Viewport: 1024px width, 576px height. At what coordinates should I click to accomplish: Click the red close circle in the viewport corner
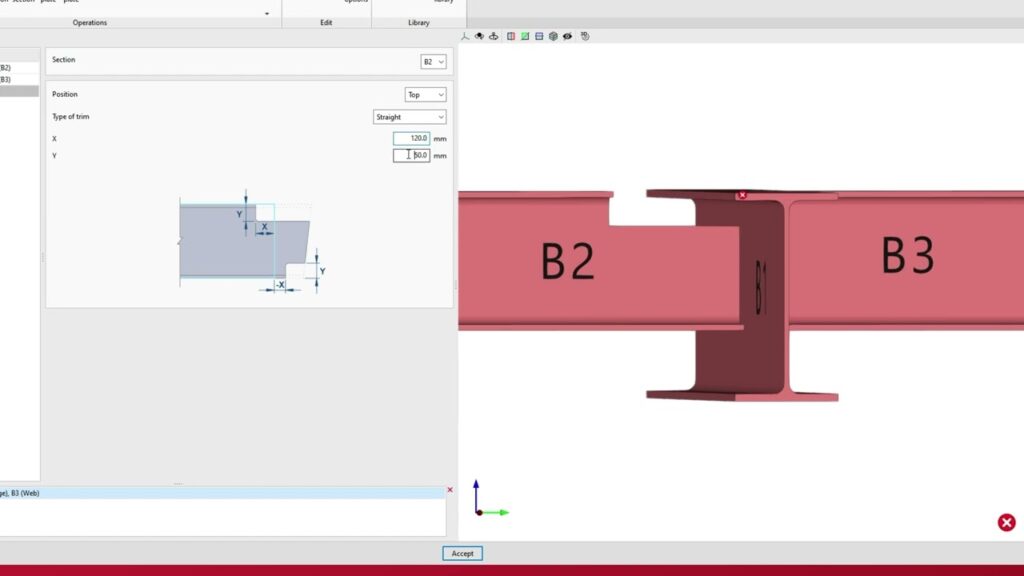[1006, 522]
